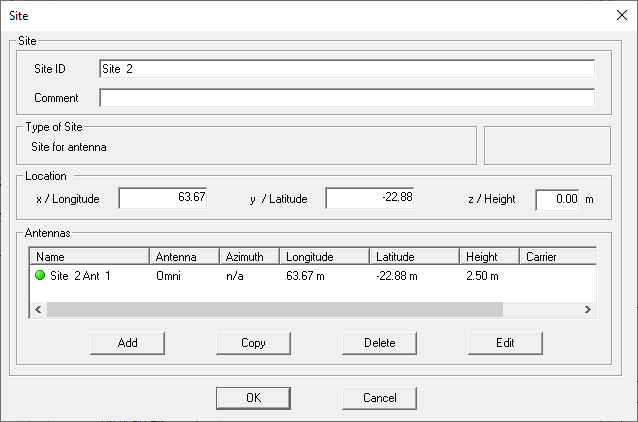The width and height of the screenshot is (638, 422).
Task: Click the Comment input field
Action: [346, 98]
